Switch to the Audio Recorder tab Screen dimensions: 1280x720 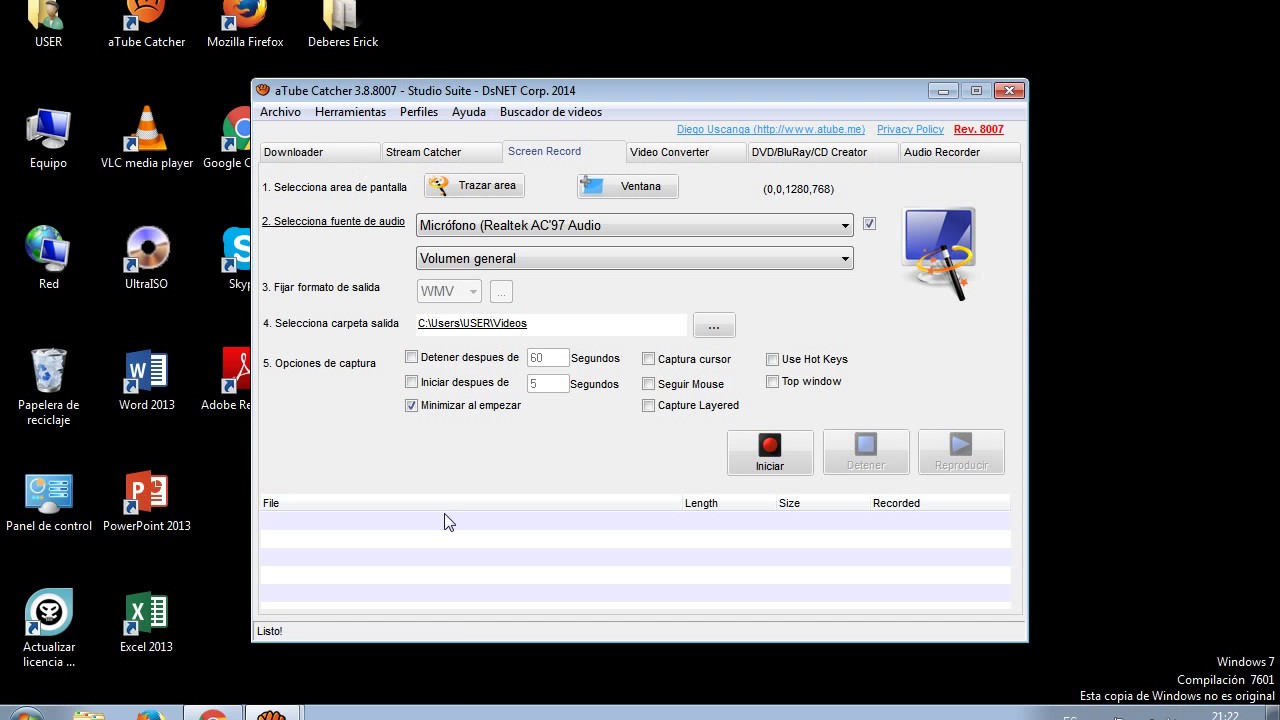pos(959,152)
